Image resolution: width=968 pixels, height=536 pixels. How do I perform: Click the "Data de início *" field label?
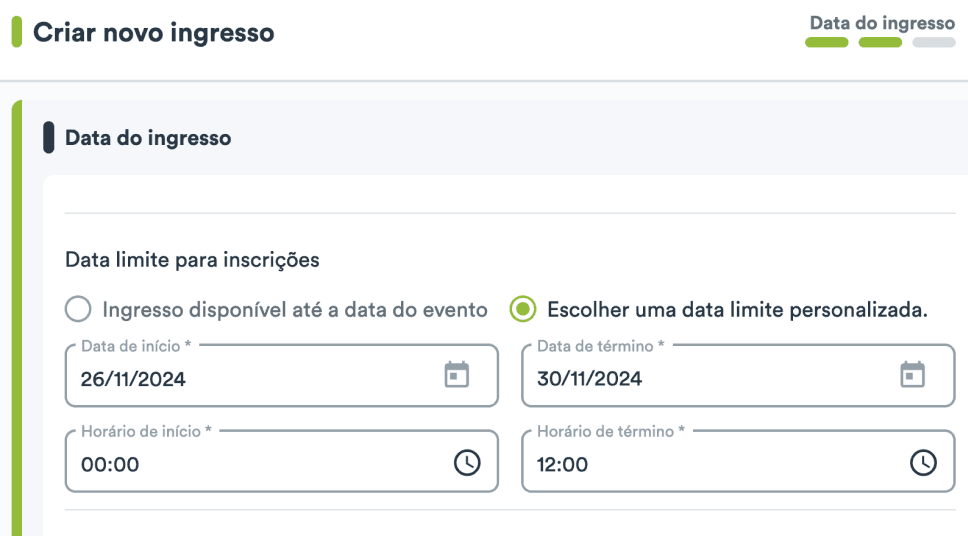tap(134, 346)
